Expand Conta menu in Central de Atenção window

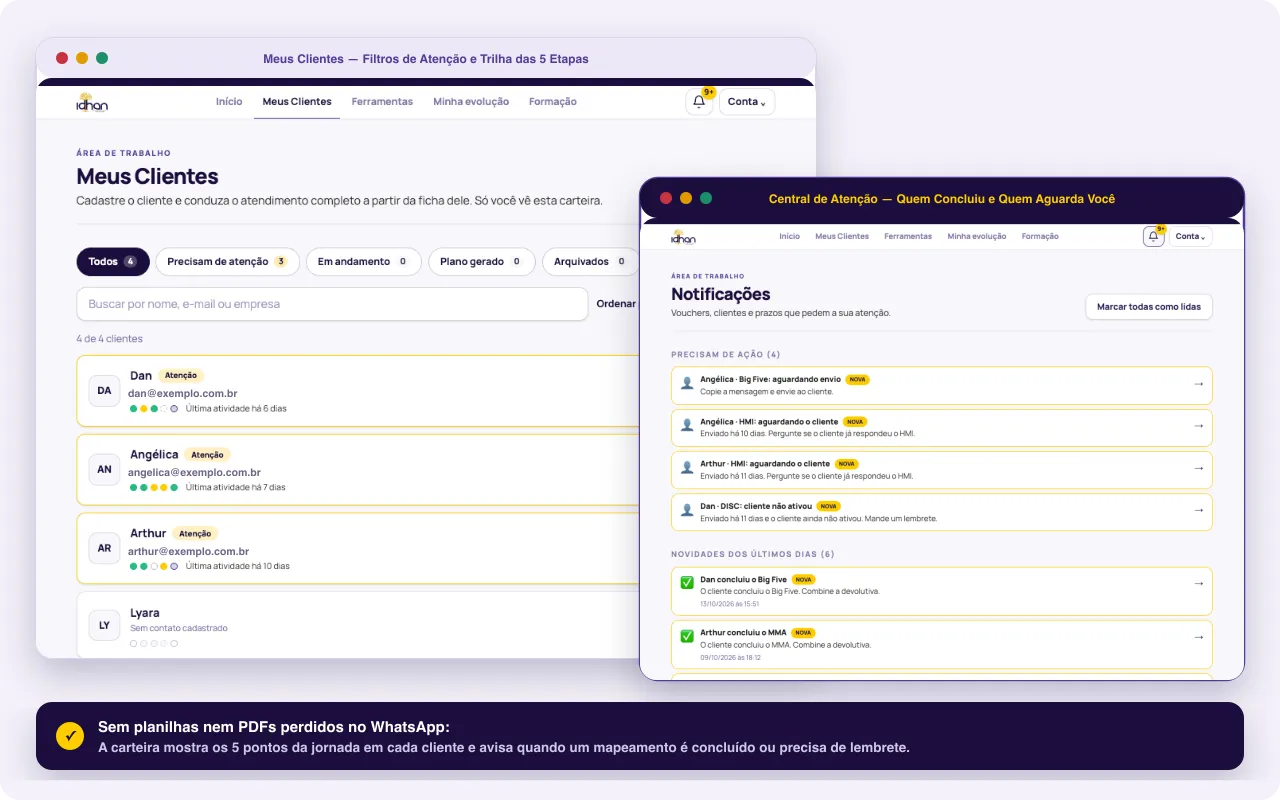pos(1190,237)
